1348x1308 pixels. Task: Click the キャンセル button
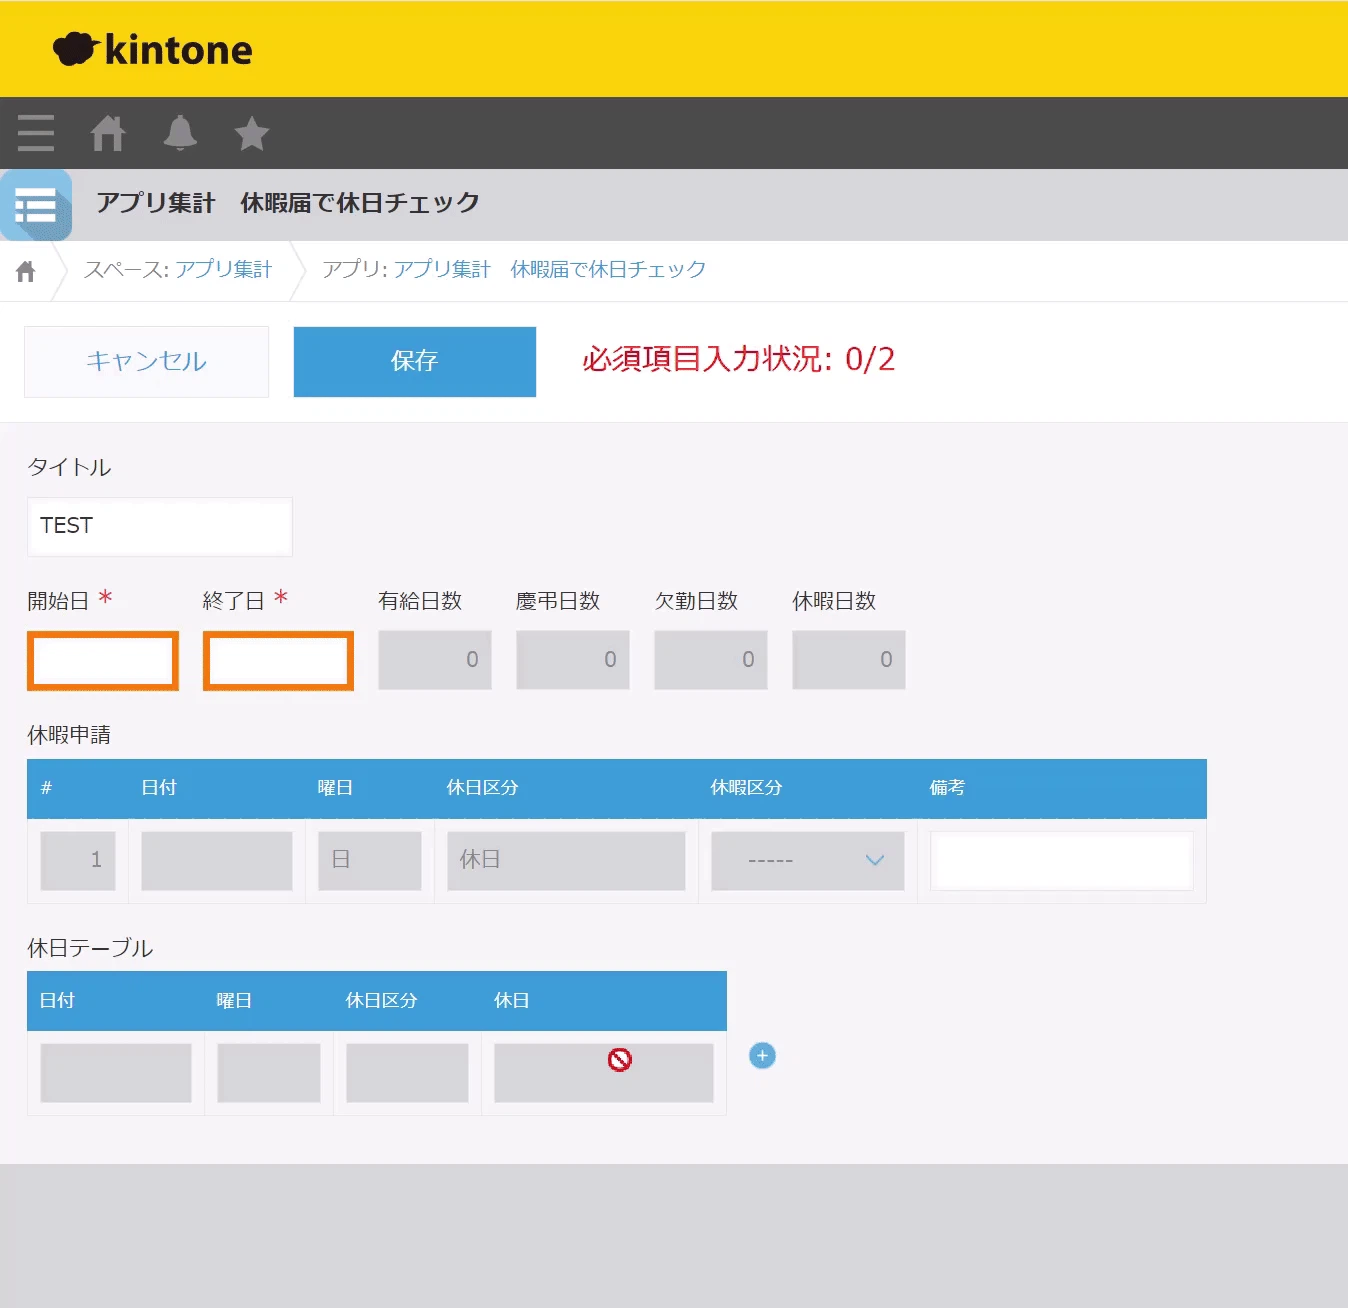146,361
